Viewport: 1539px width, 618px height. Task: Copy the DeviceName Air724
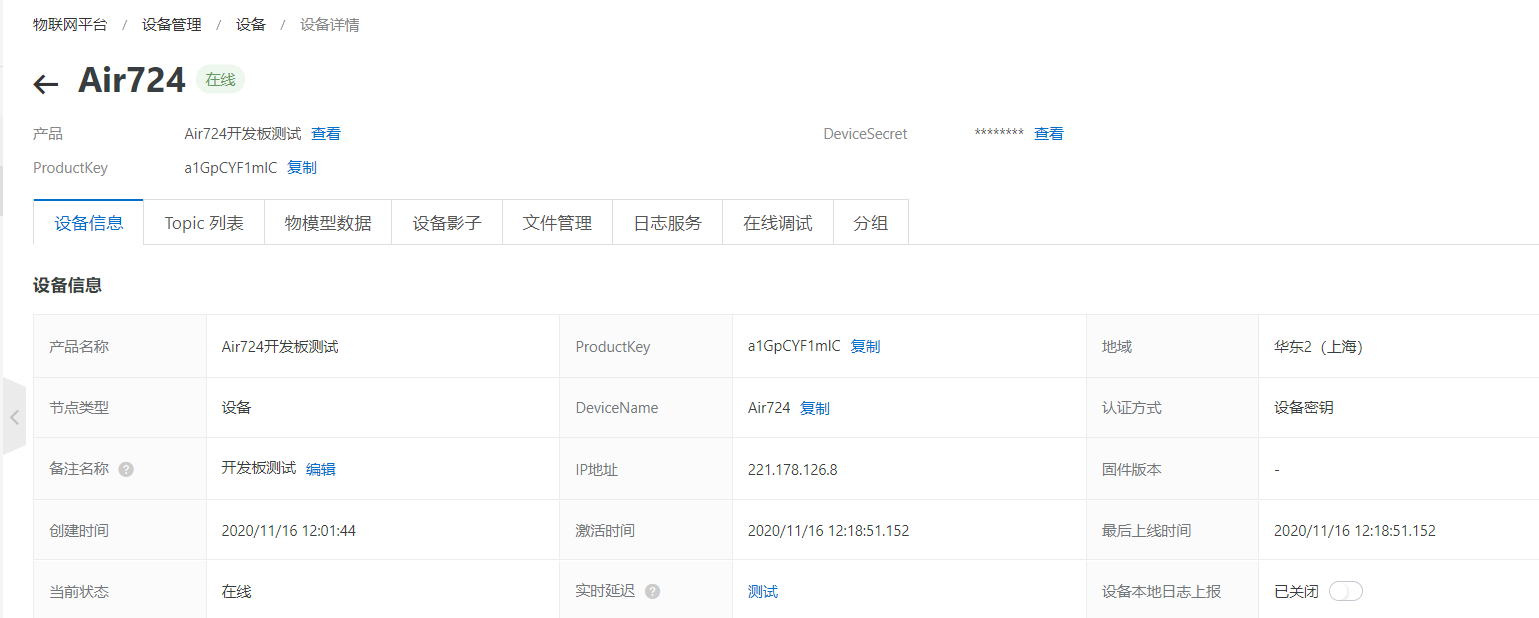(815, 408)
